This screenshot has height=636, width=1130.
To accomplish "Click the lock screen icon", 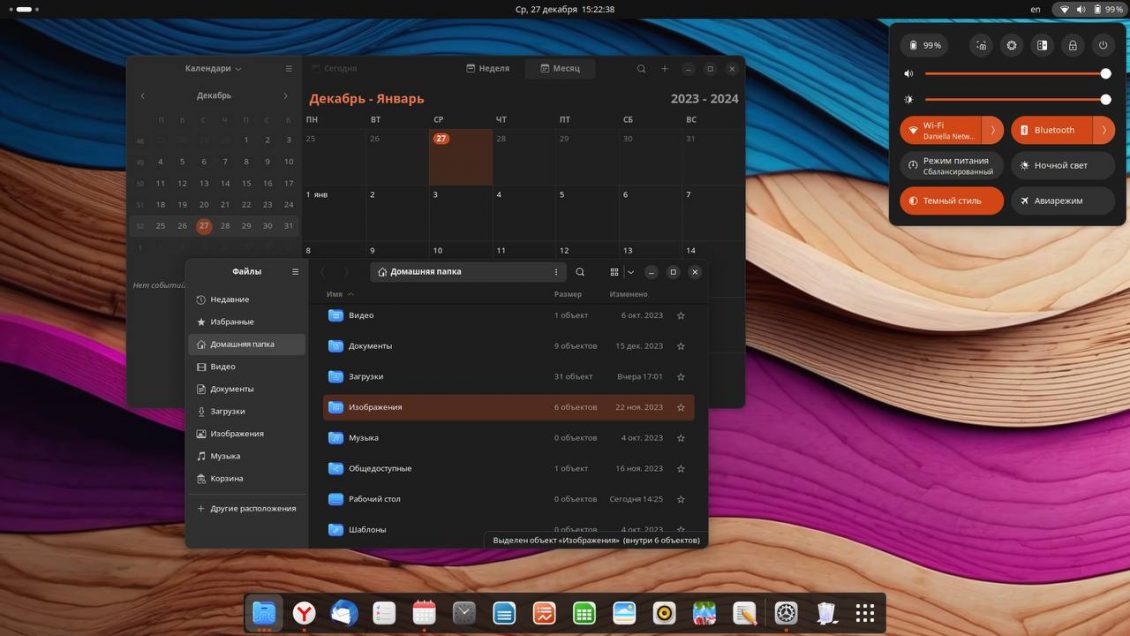I will pos(1071,45).
